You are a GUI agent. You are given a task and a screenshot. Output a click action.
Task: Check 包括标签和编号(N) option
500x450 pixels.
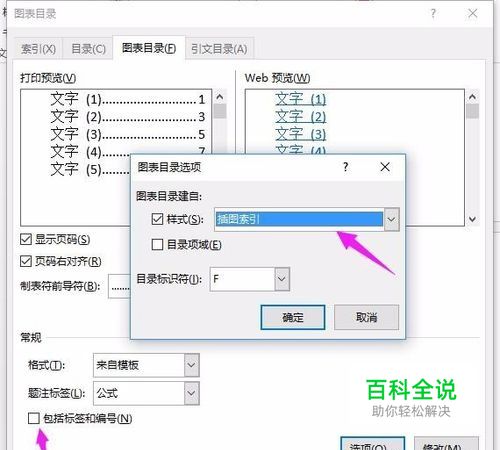coord(34,418)
